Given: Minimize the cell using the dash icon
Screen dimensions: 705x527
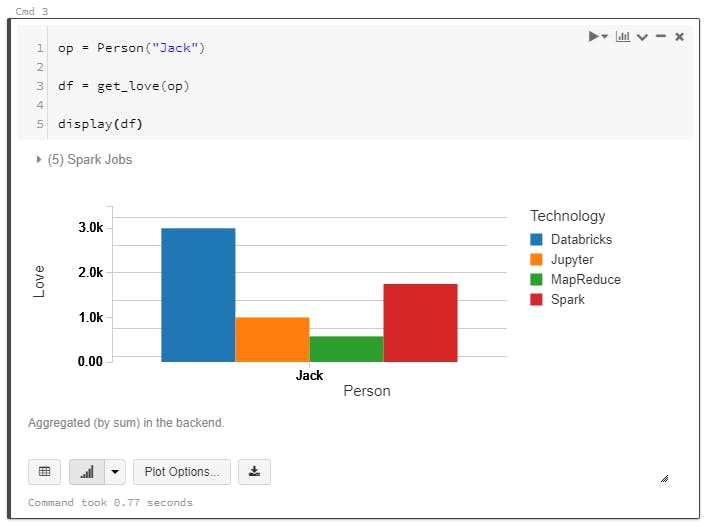Looking at the screenshot, I should point(661,37).
